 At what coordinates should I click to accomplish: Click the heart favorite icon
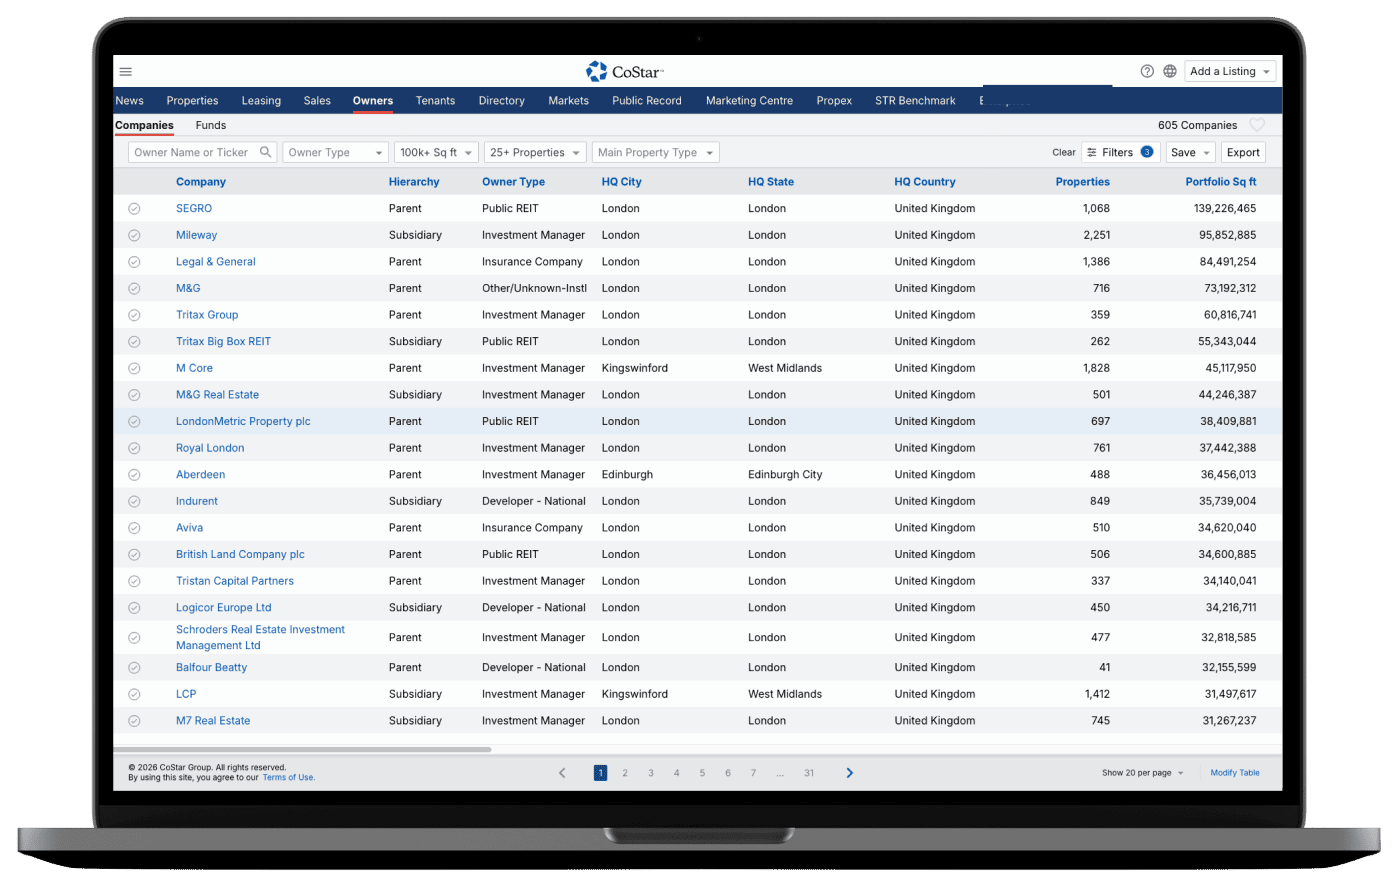point(1257,126)
